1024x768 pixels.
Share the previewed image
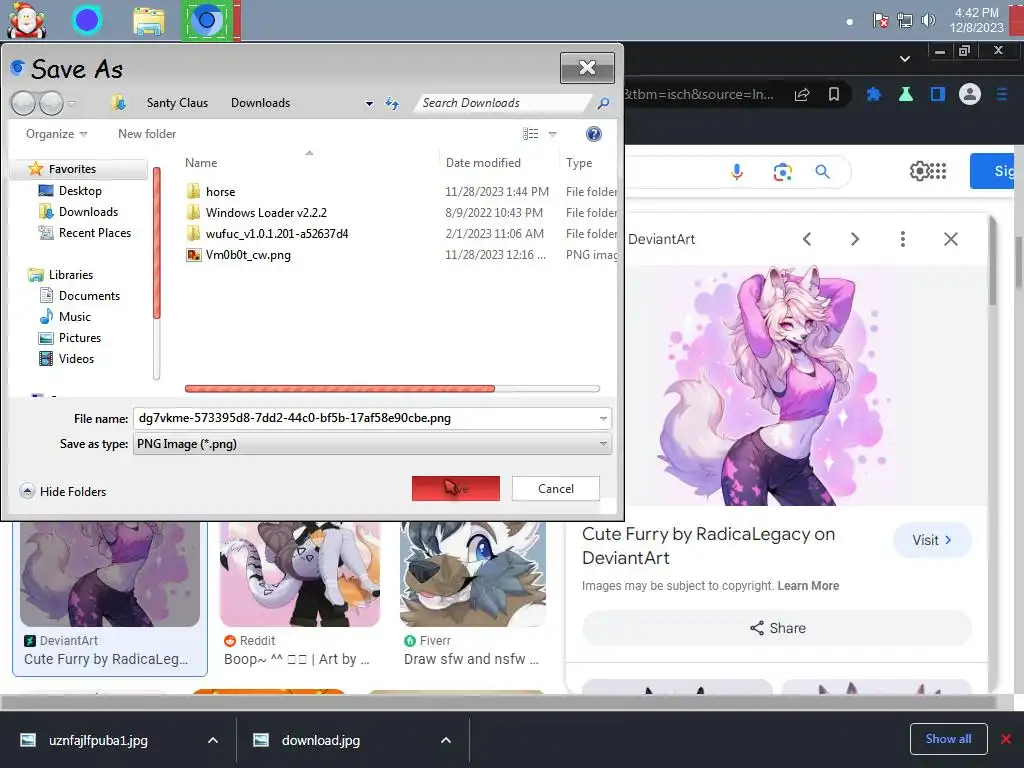(777, 628)
